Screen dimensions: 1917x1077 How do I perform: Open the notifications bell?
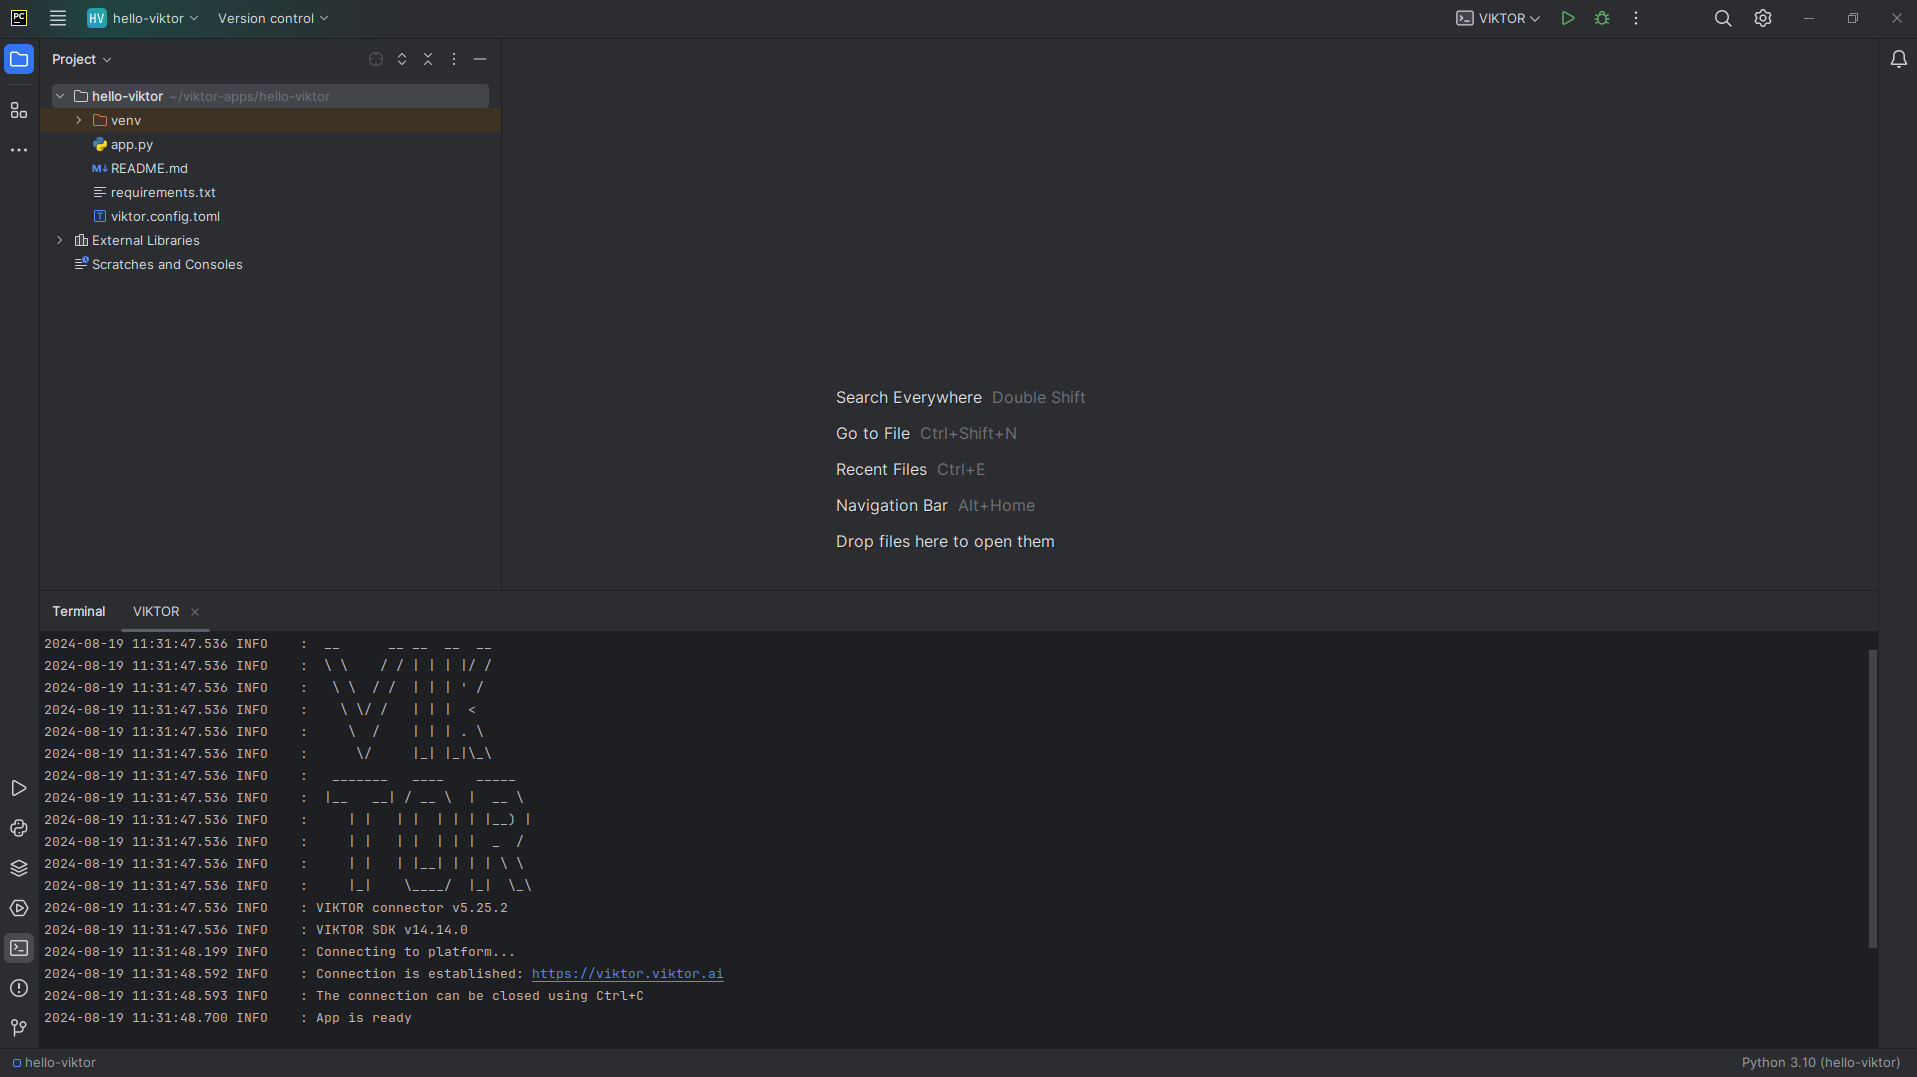pyautogui.click(x=1898, y=60)
